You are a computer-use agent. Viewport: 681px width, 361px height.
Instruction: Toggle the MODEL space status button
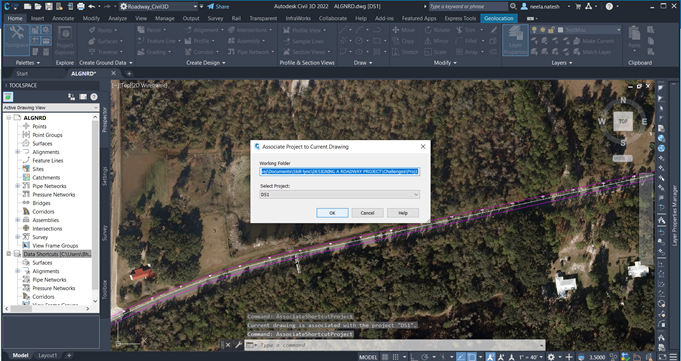point(368,357)
